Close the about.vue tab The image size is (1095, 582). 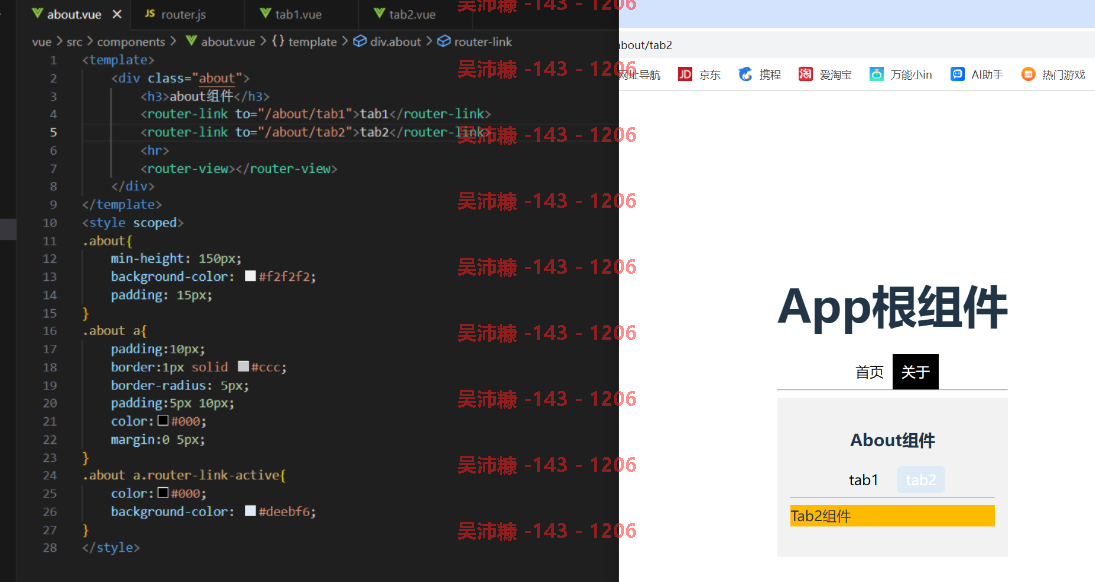point(117,14)
